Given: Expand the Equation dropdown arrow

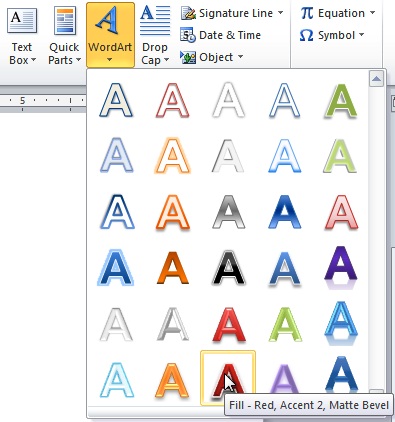Looking at the screenshot, I should [x=372, y=13].
